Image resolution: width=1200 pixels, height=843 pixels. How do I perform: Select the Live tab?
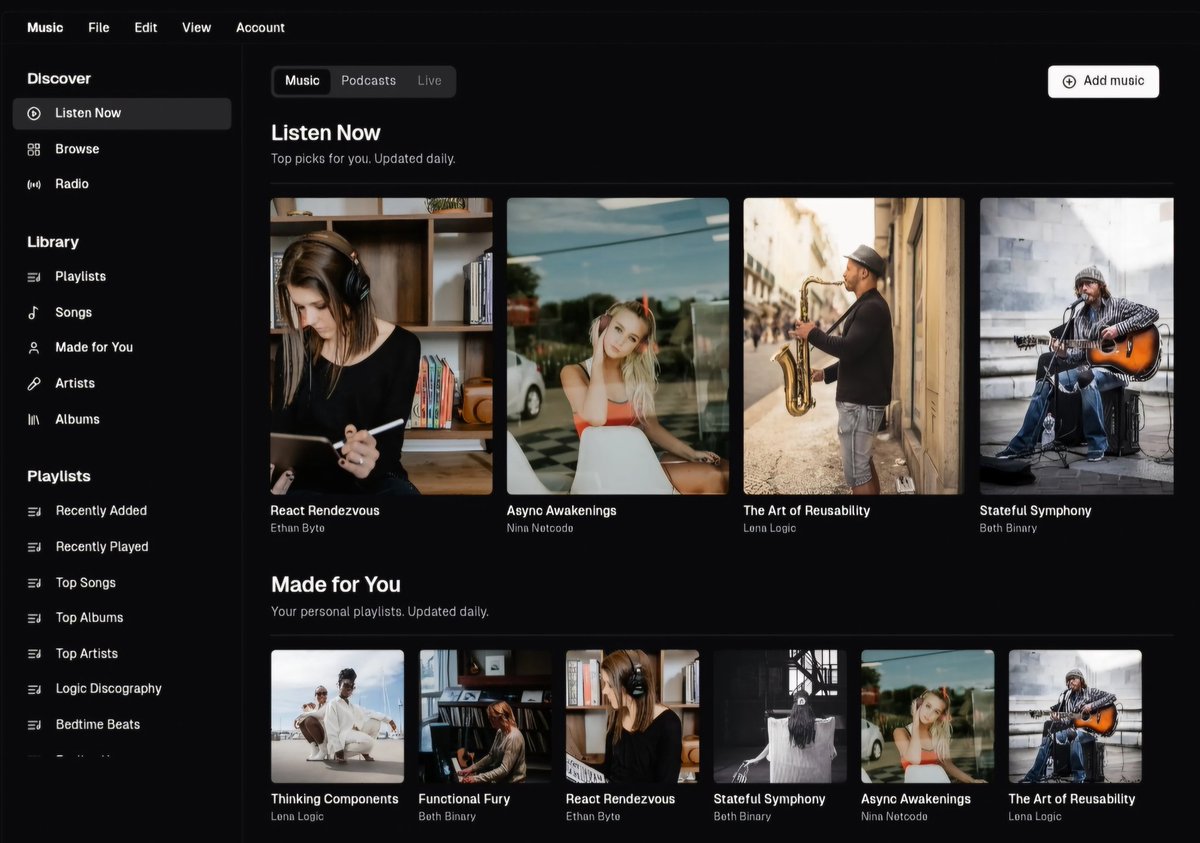pyautogui.click(x=429, y=81)
